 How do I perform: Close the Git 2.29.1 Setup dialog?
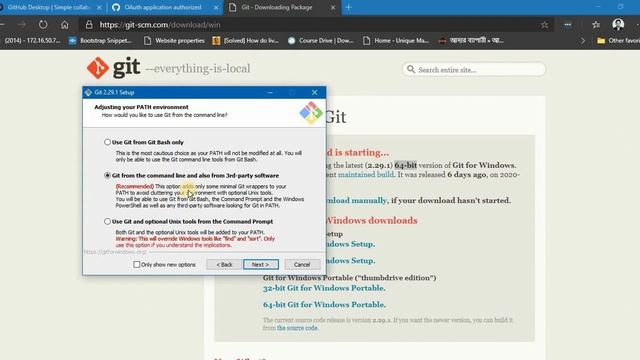point(314,93)
